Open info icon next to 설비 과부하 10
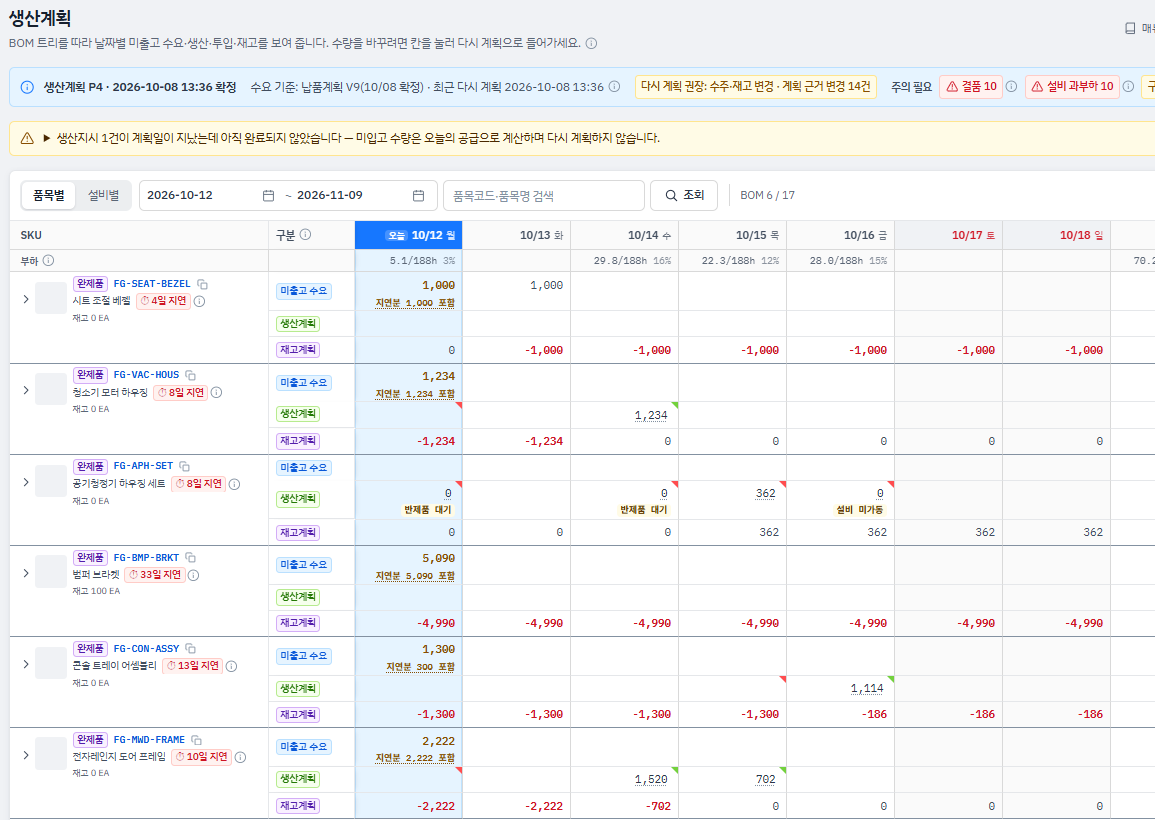 tap(1128, 87)
